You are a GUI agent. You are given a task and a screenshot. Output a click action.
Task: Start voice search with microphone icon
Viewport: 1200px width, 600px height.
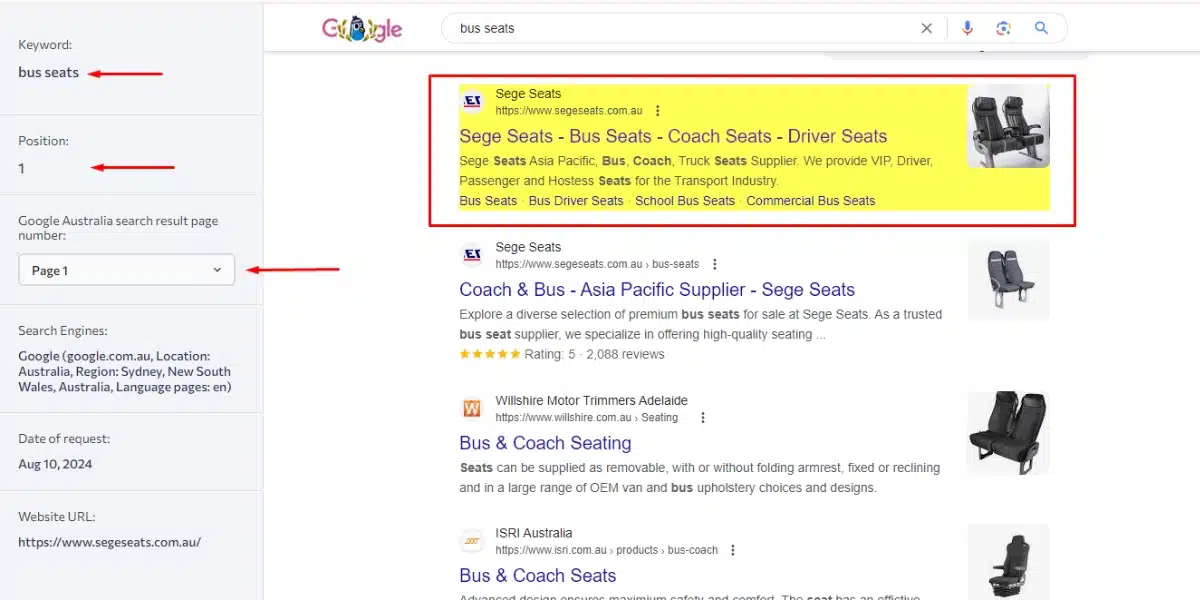pos(967,28)
